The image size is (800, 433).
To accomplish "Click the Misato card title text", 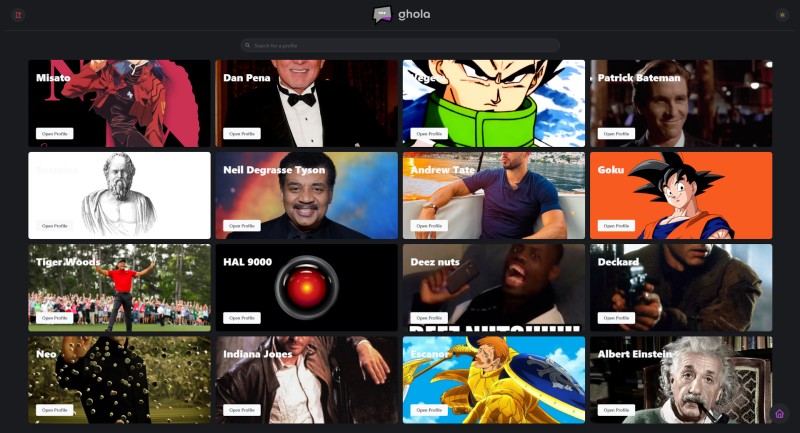I will (53, 78).
